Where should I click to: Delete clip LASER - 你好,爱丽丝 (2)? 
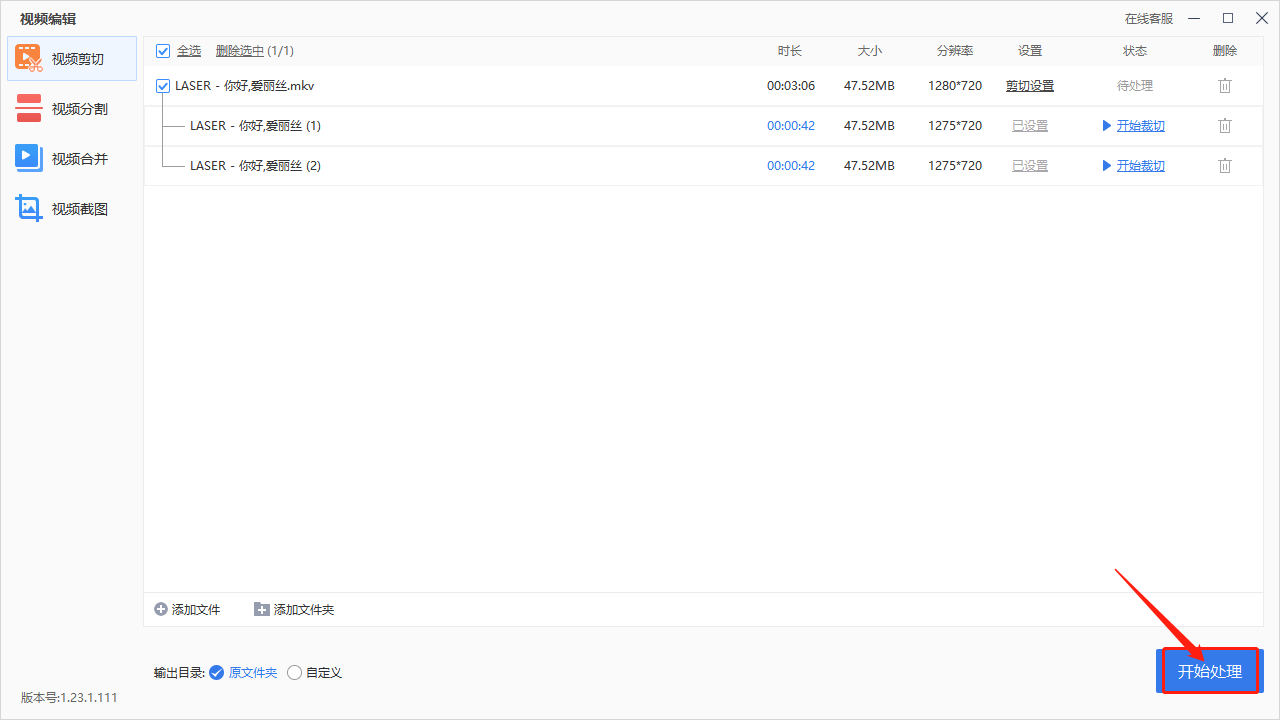click(x=1225, y=166)
